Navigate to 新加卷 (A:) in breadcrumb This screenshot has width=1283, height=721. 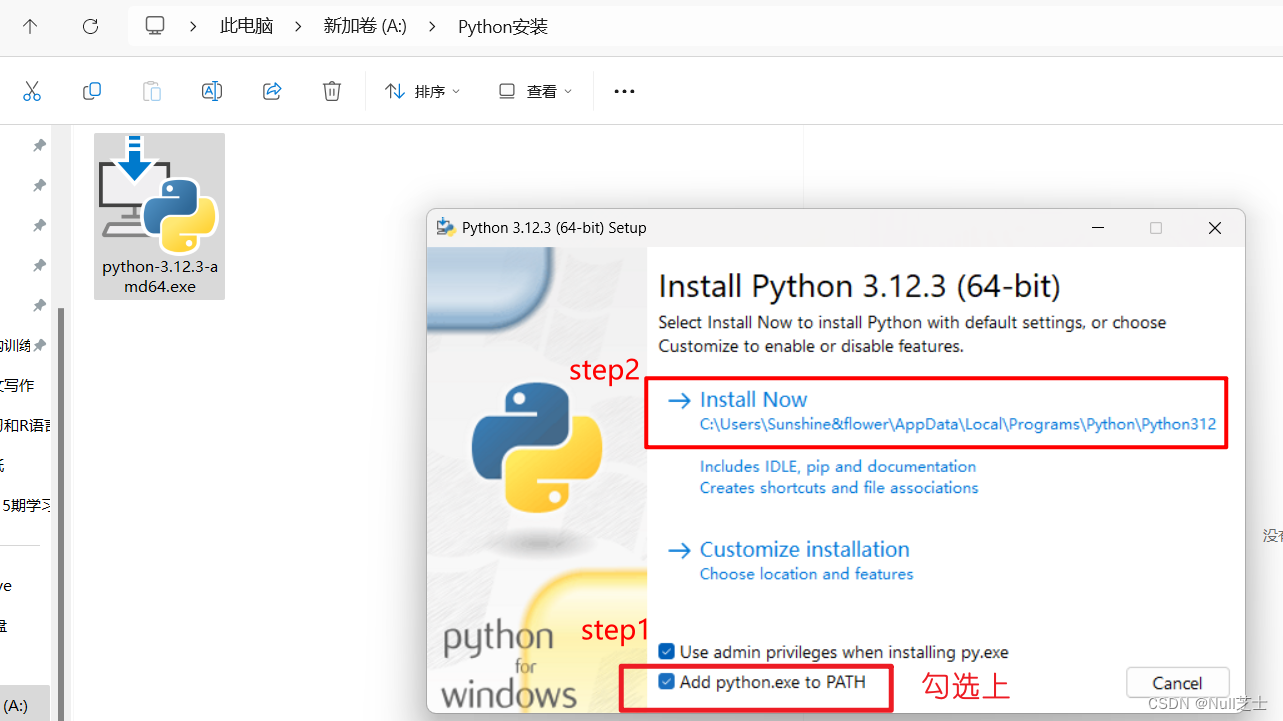365,27
